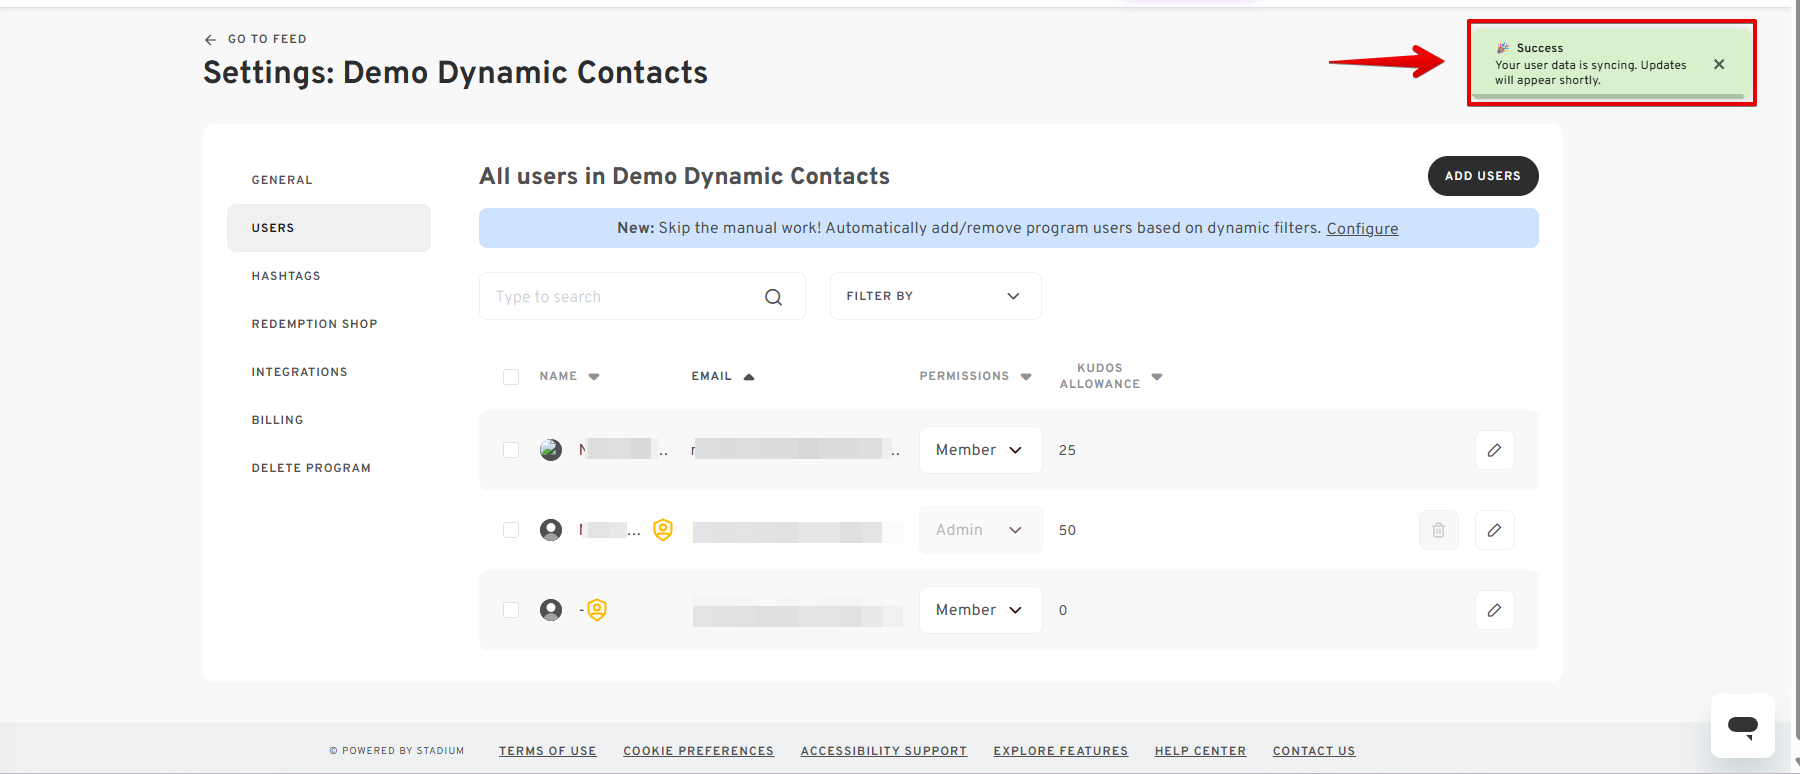Click the search magnifier icon
This screenshot has height=774, width=1800.
pyautogui.click(x=773, y=297)
